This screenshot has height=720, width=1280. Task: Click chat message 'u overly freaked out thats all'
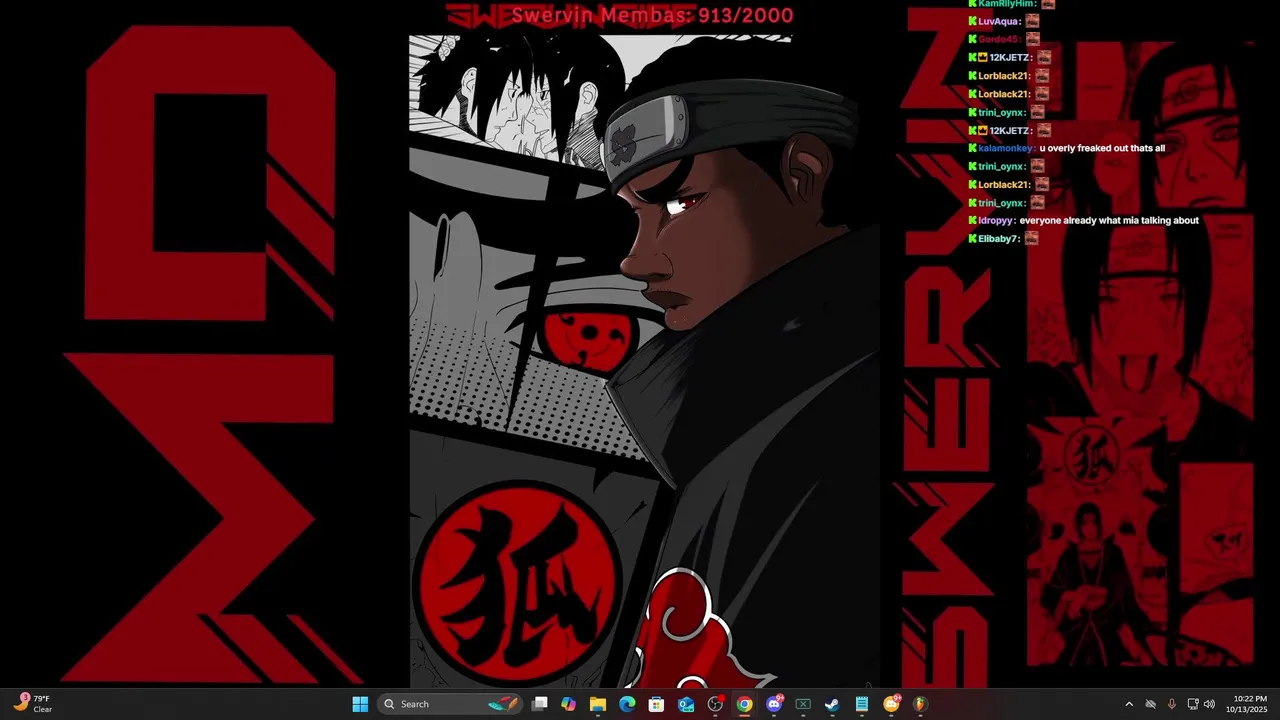(x=1102, y=148)
